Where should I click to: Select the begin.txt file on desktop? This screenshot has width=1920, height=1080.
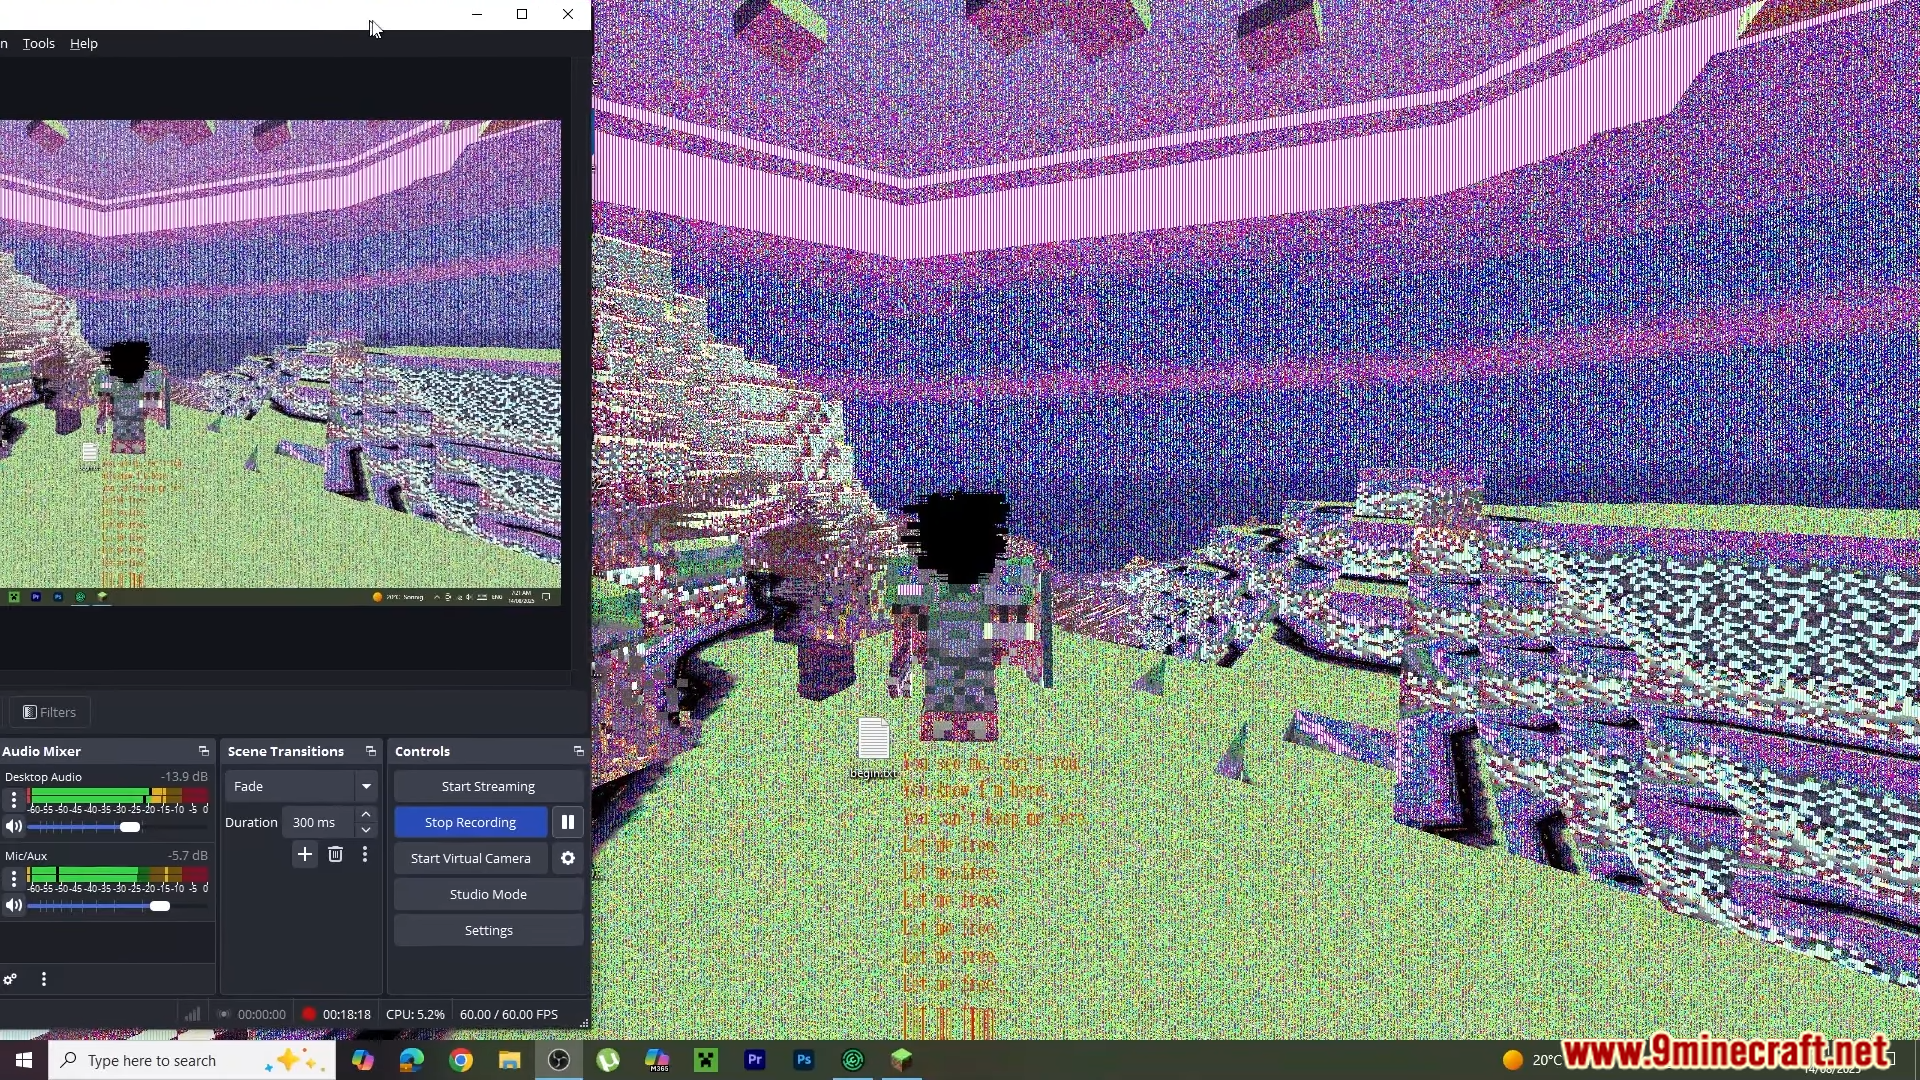pyautogui.click(x=874, y=748)
